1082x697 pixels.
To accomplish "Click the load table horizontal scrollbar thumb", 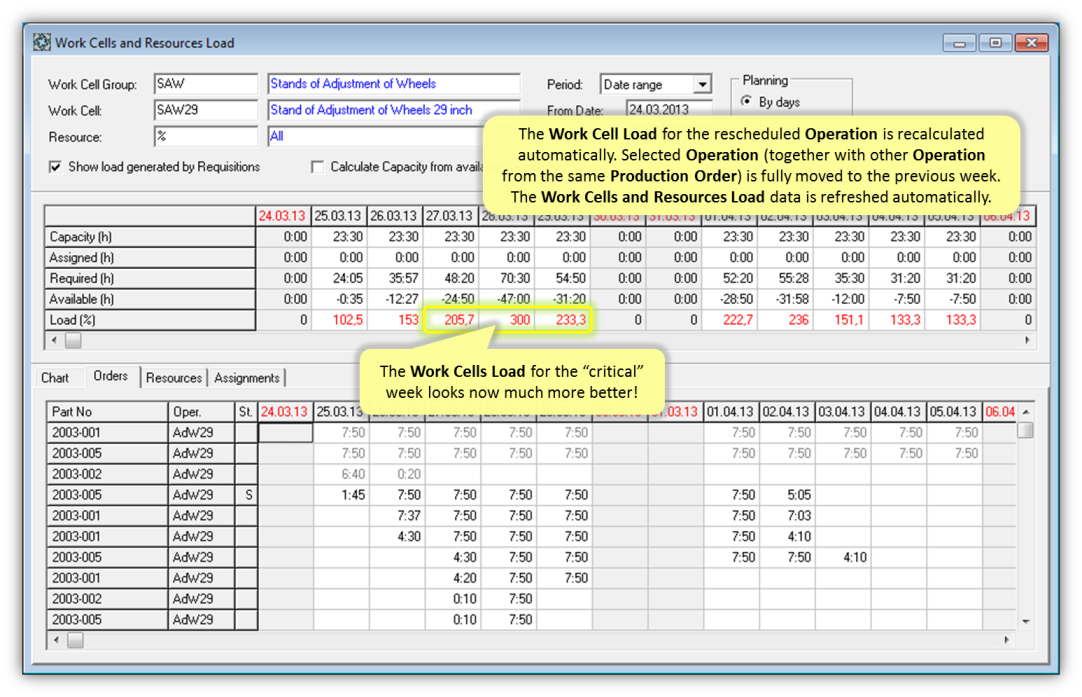I will (x=73, y=340).
